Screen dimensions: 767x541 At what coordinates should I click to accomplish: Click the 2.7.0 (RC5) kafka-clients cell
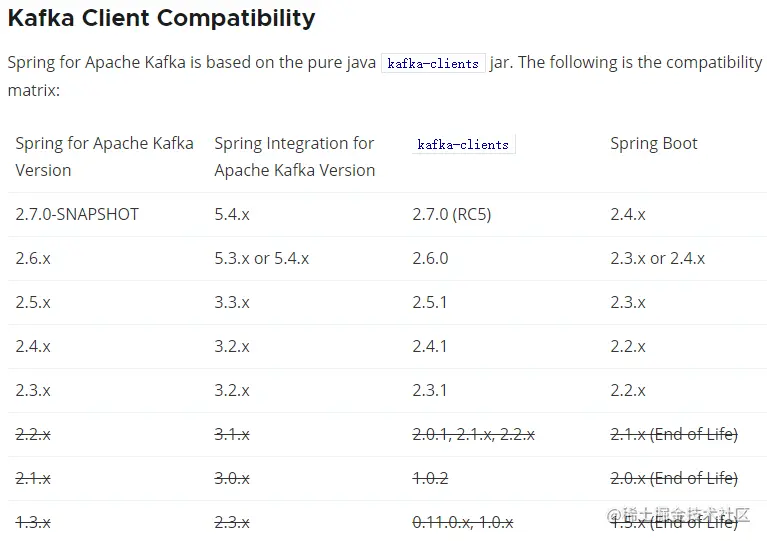click(451, 214)
